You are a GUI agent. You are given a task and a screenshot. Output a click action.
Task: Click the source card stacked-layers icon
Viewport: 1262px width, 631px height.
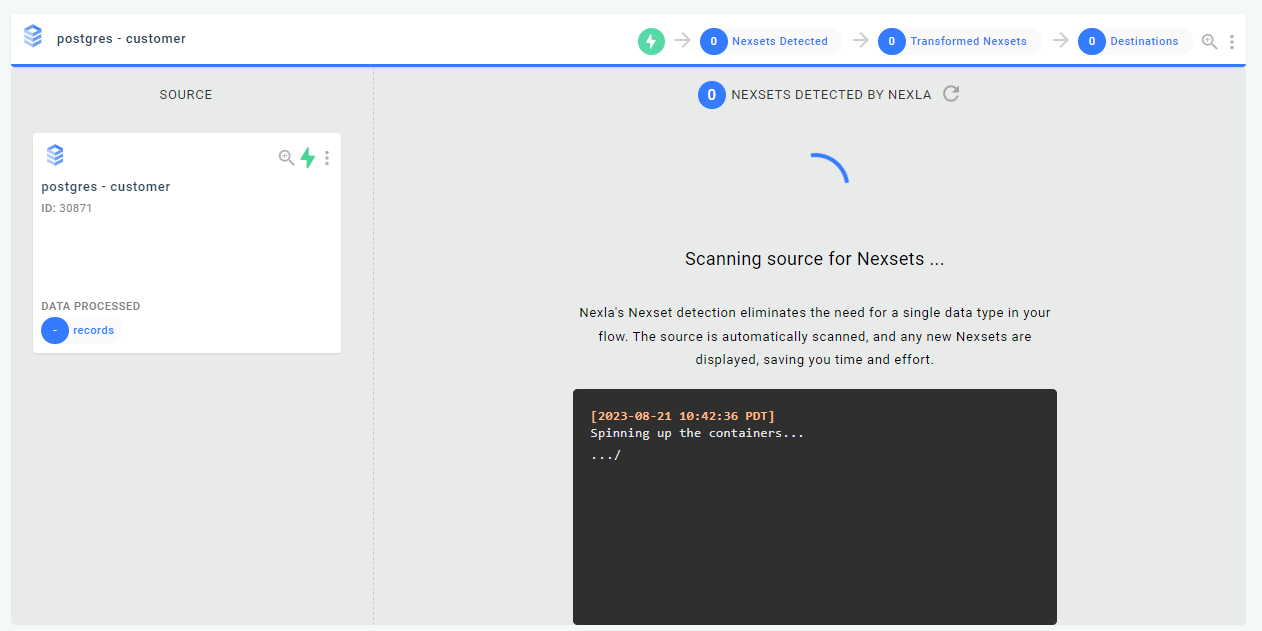click(x=55, y=155)
